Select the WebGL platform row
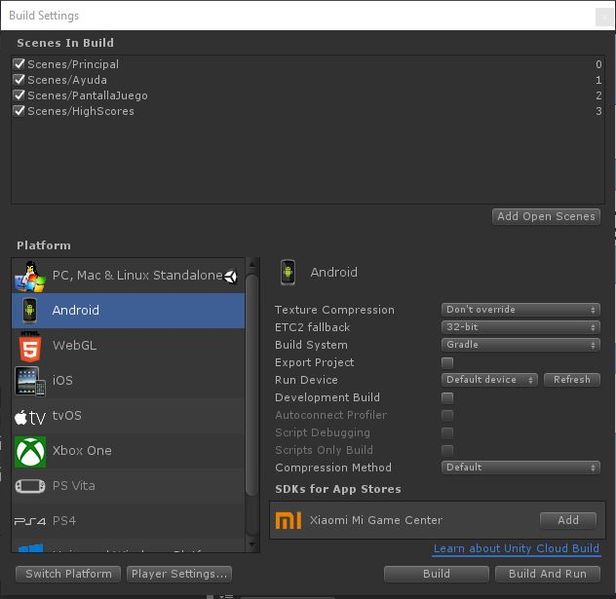Image resolution: width=616 pixels, height=599 pixels. tap(128, 346)
